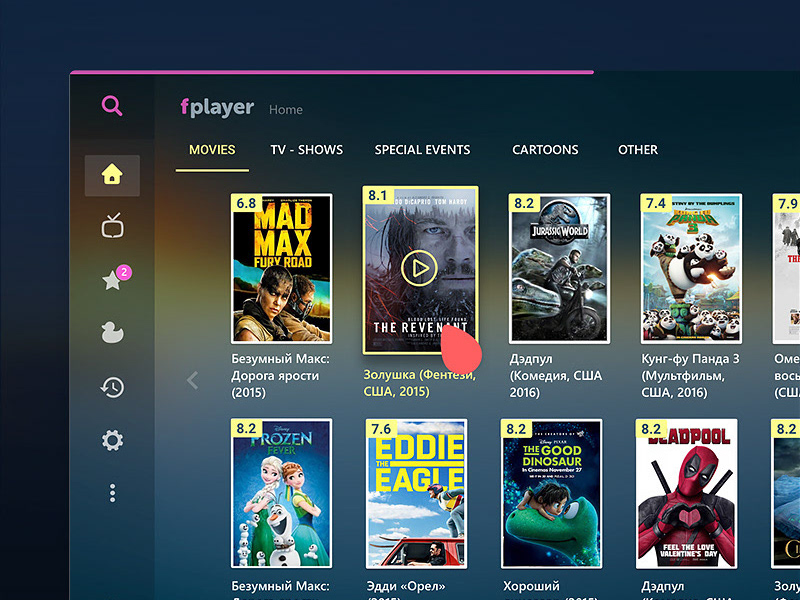Open Mad Max Fury Road poster
800x600 pixels.
coord(282,268)
